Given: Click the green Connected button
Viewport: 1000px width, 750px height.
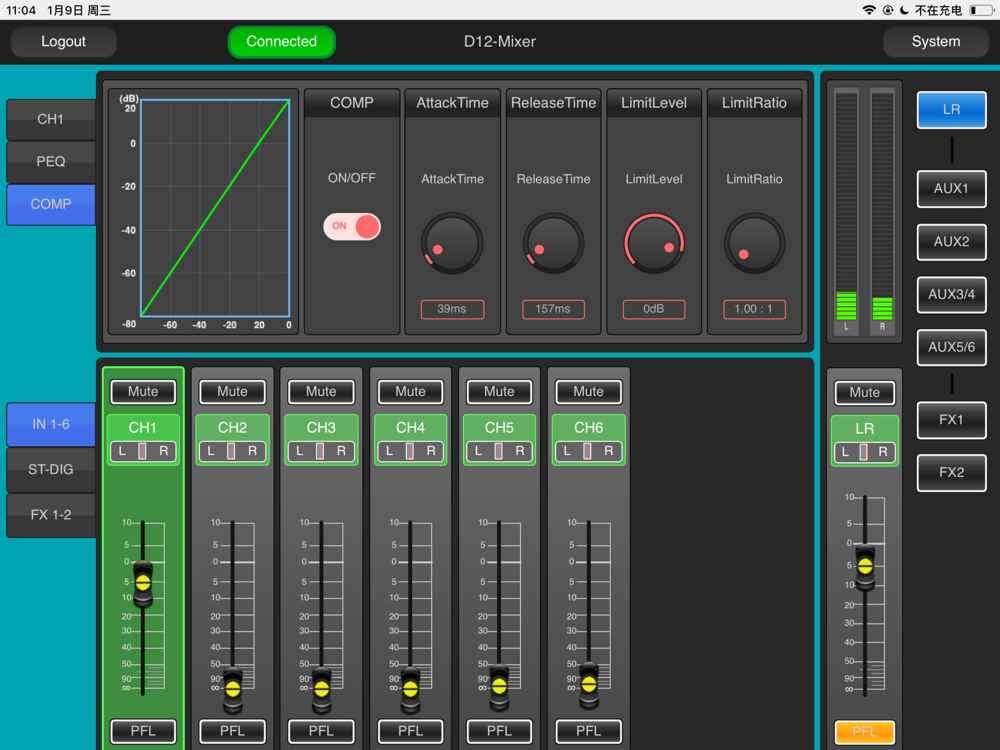Looking at the screenshot, I should [x=281, y=41].
